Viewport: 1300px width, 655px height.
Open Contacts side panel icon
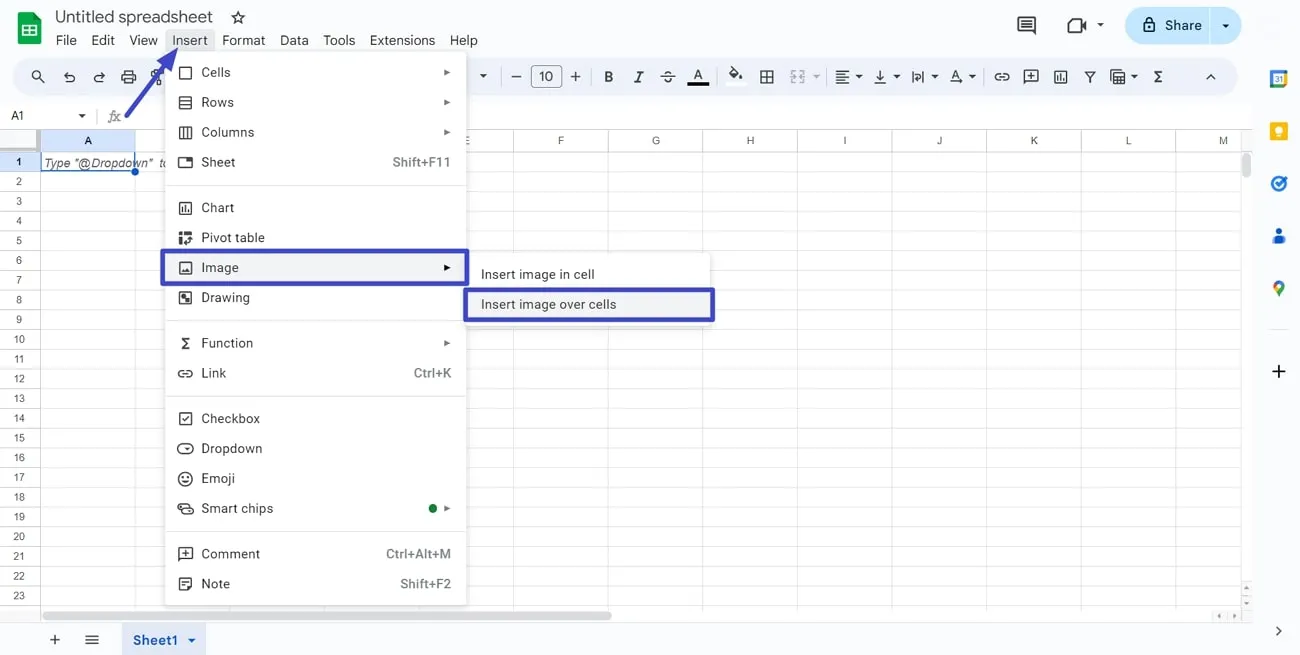[1278, 236]
